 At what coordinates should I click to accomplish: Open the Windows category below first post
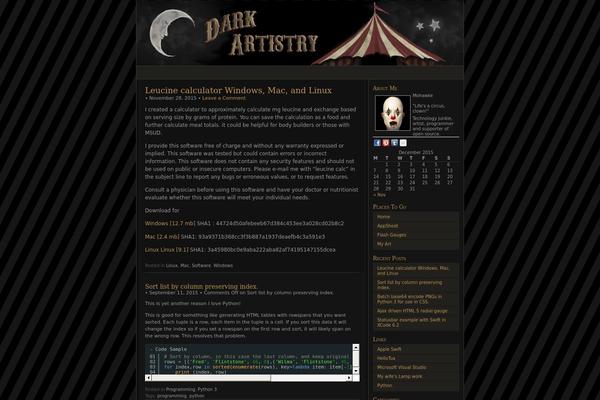coord(223,265)
